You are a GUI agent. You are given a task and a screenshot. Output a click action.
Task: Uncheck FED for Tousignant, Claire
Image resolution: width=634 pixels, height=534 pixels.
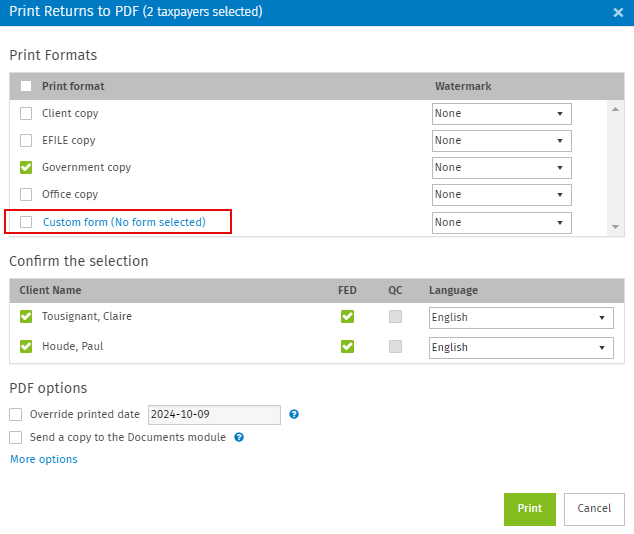[x=347, y=316]
